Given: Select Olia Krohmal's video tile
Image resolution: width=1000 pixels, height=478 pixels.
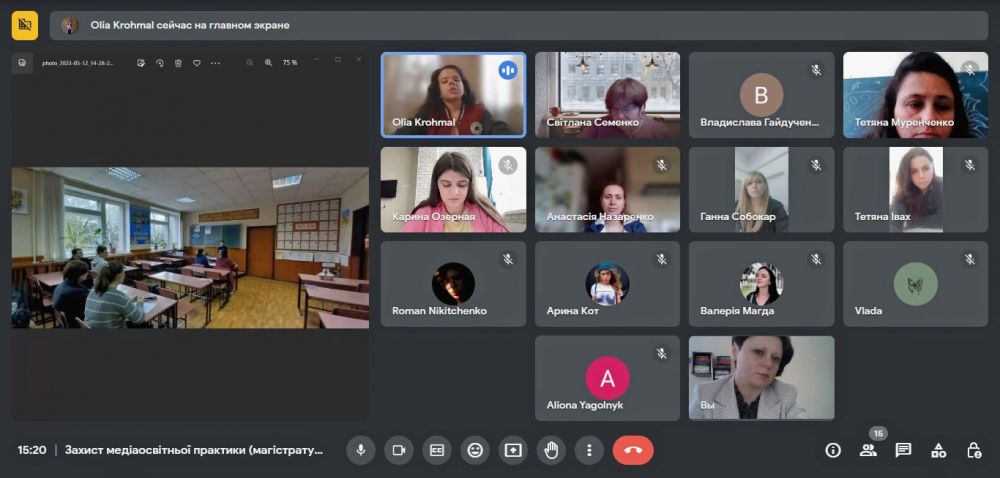Looking at the screenshot, I should click(453, 95).
